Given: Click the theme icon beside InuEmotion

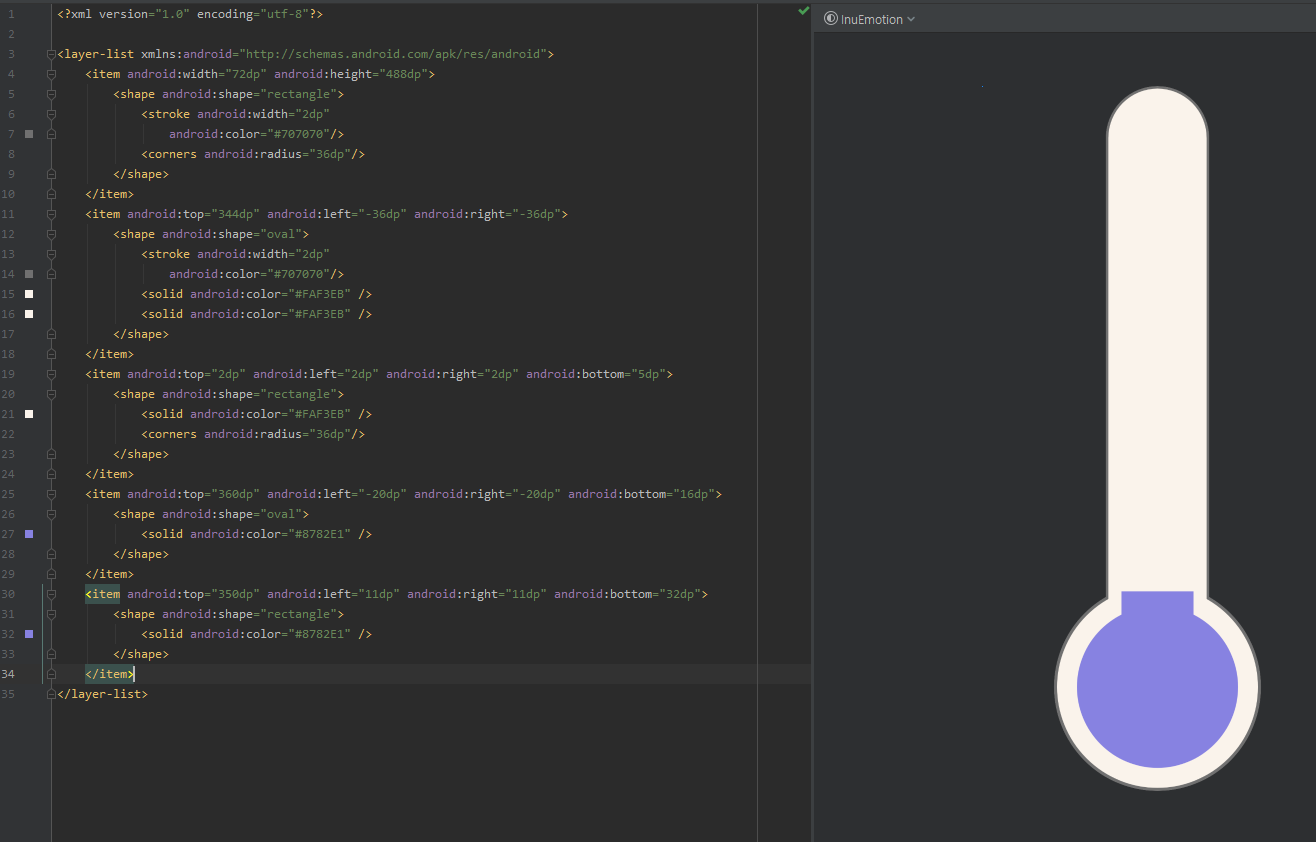Looking at the screenshot, I should tap(831, 19).
